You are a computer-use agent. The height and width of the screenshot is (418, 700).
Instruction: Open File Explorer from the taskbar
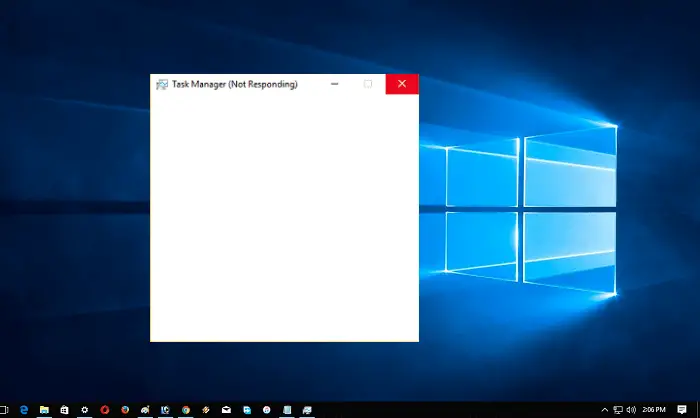click(44, 410)
